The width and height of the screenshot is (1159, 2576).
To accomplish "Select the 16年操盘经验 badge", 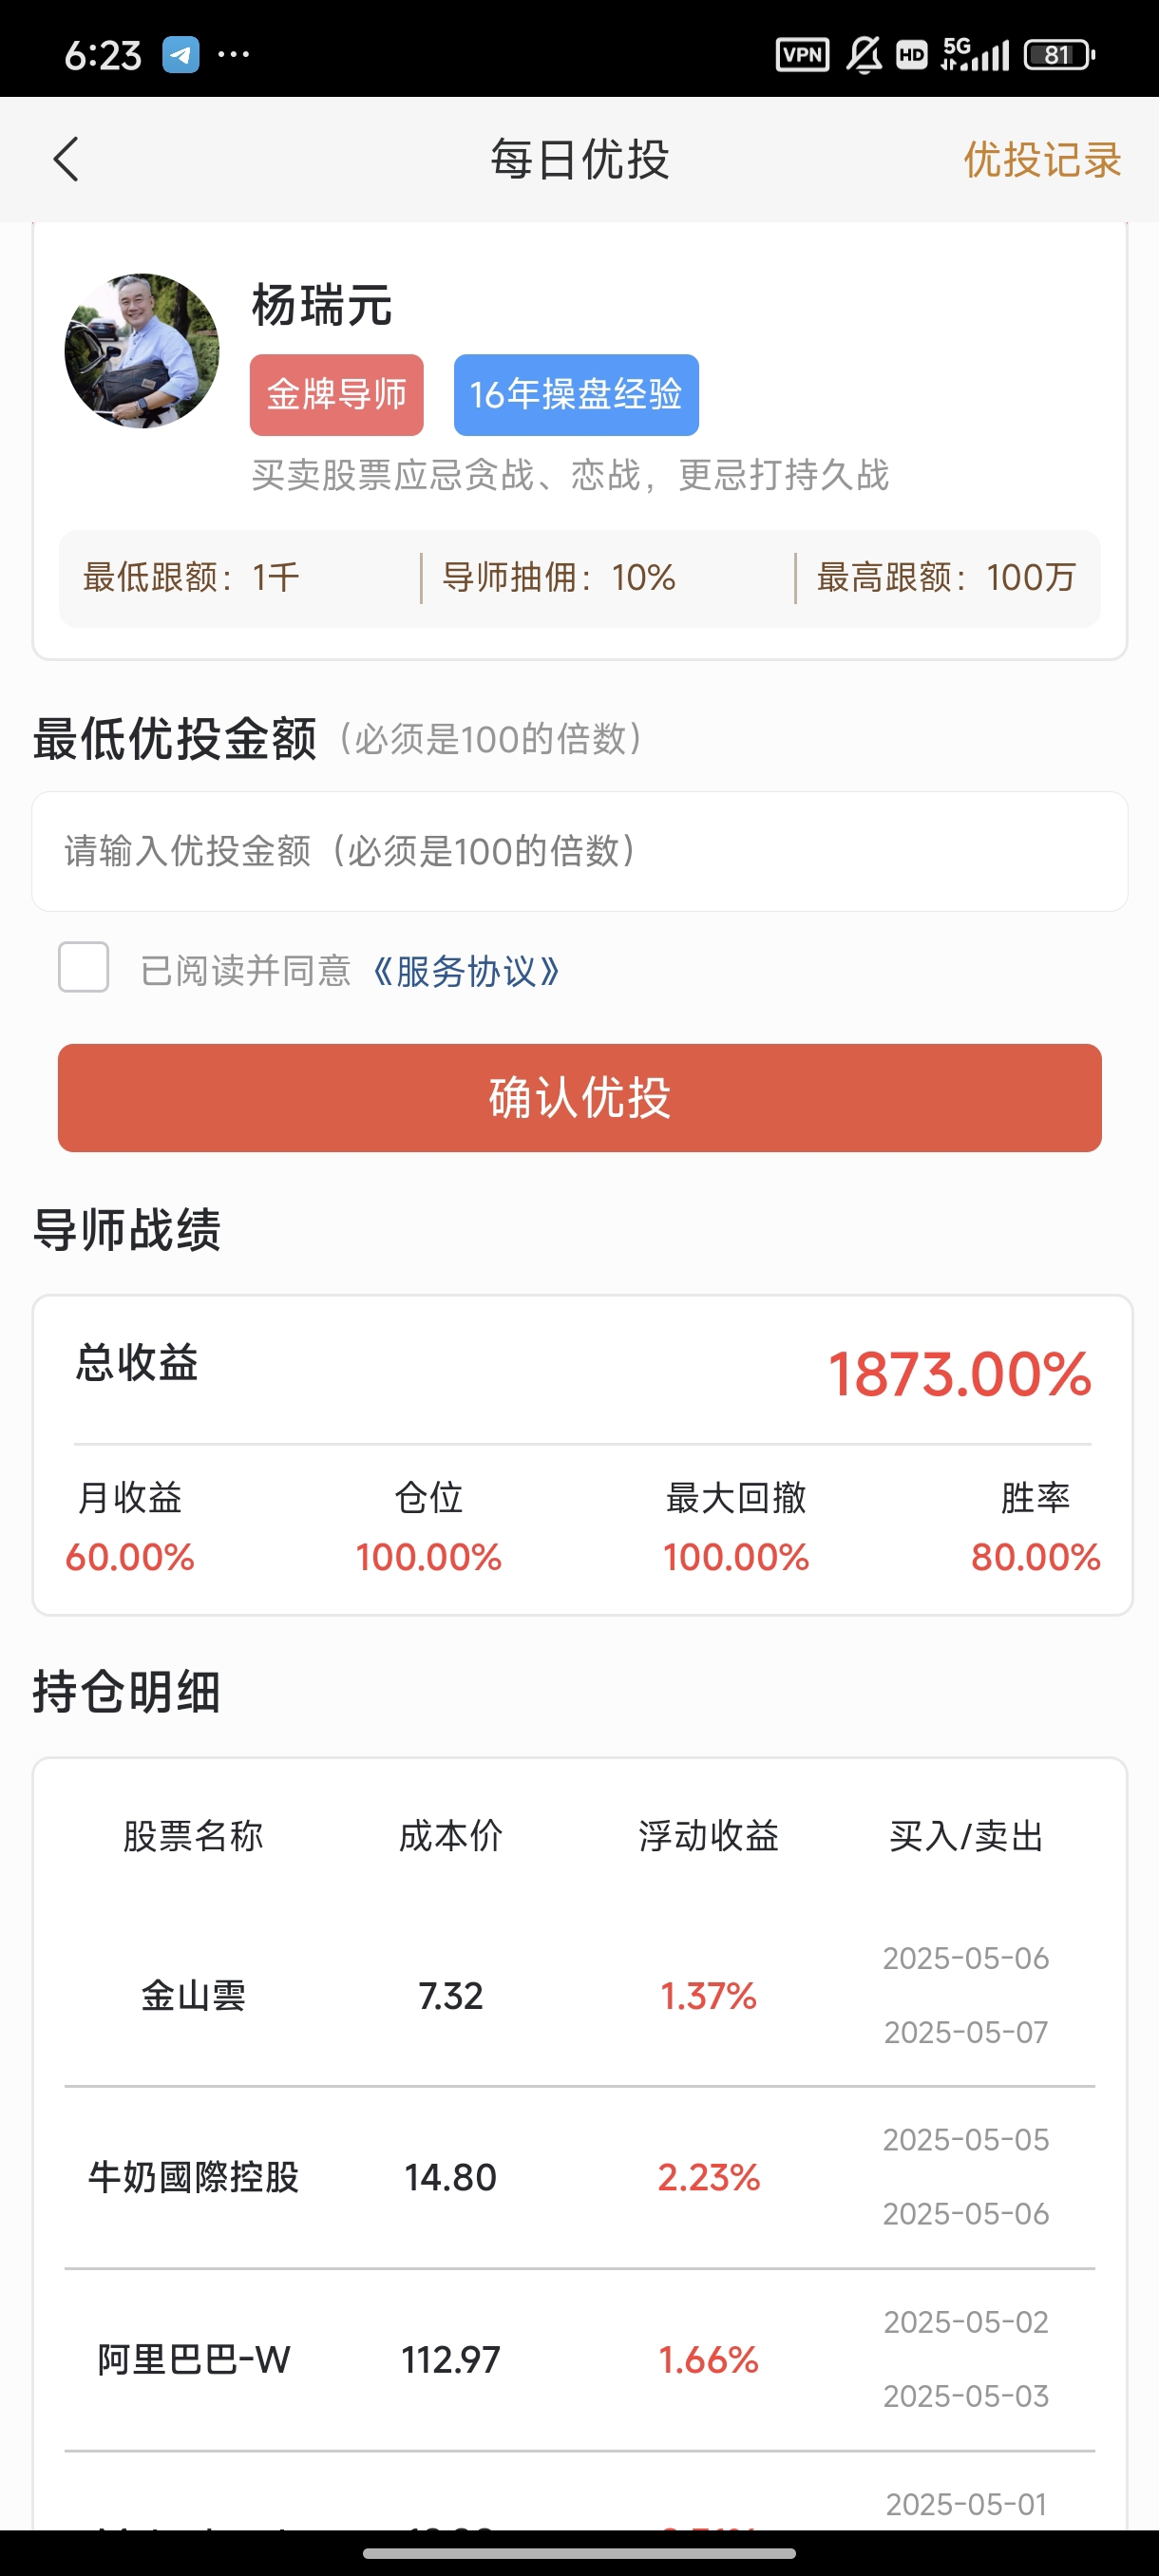I will [576, 395].
